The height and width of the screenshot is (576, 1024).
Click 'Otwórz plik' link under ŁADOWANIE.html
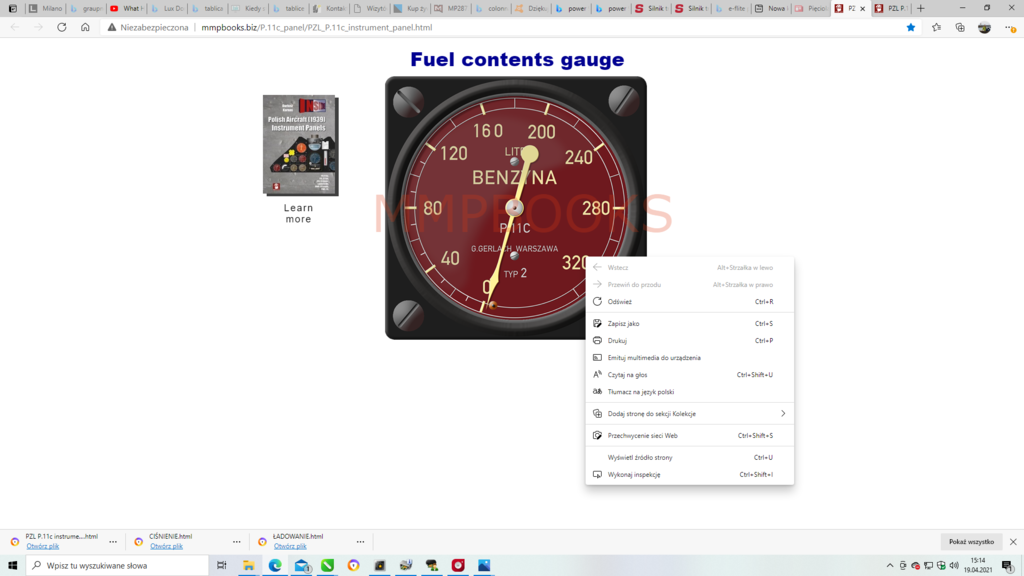(x=290, y=547)
